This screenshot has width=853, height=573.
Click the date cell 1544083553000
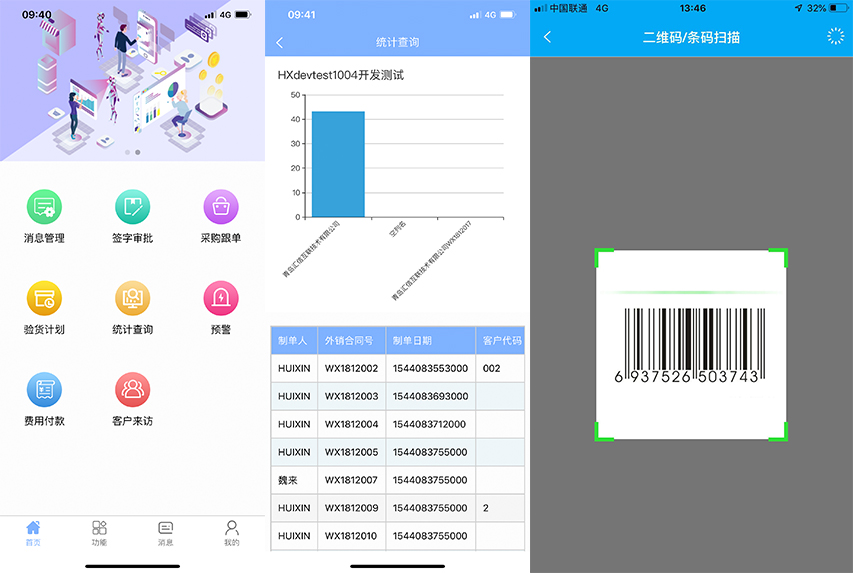click(430, 368)
